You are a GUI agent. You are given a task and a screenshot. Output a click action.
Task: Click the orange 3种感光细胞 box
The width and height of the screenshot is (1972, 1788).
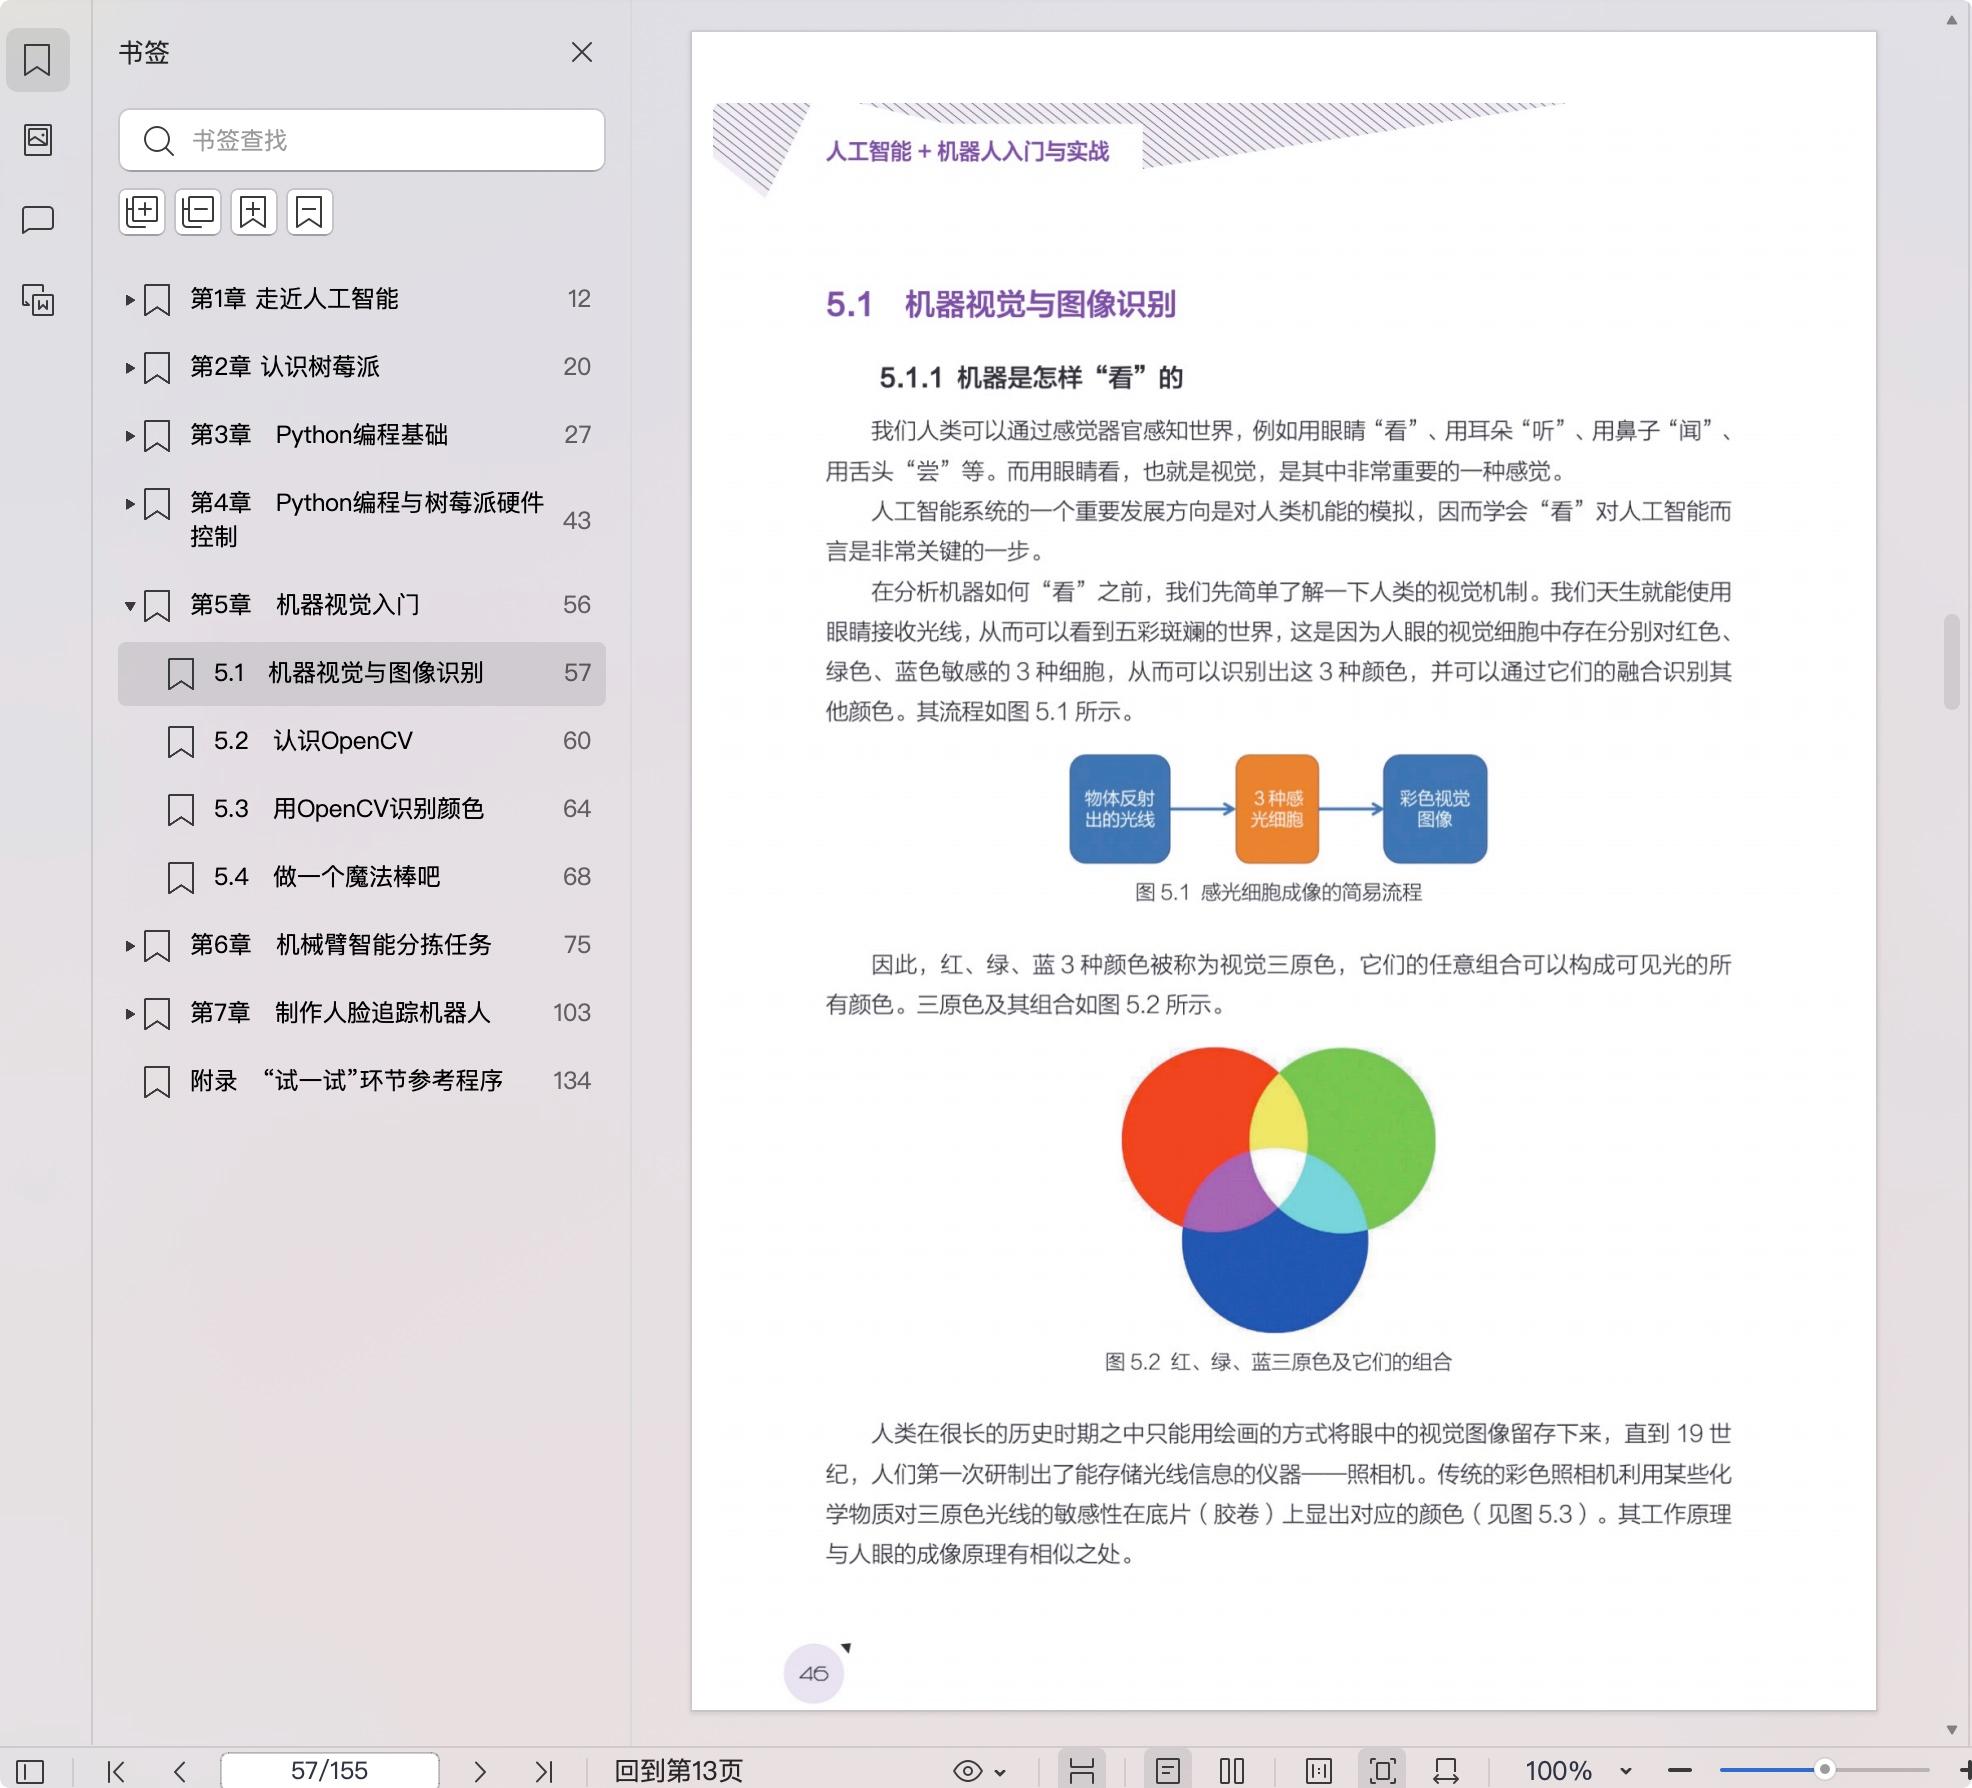tap(1277, 808)
